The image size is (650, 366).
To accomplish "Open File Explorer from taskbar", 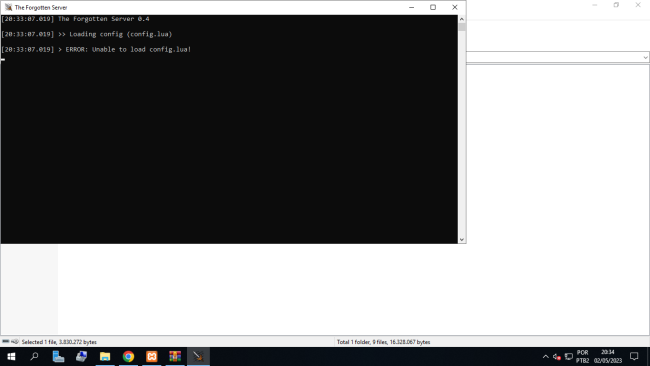I will [105, 356].
